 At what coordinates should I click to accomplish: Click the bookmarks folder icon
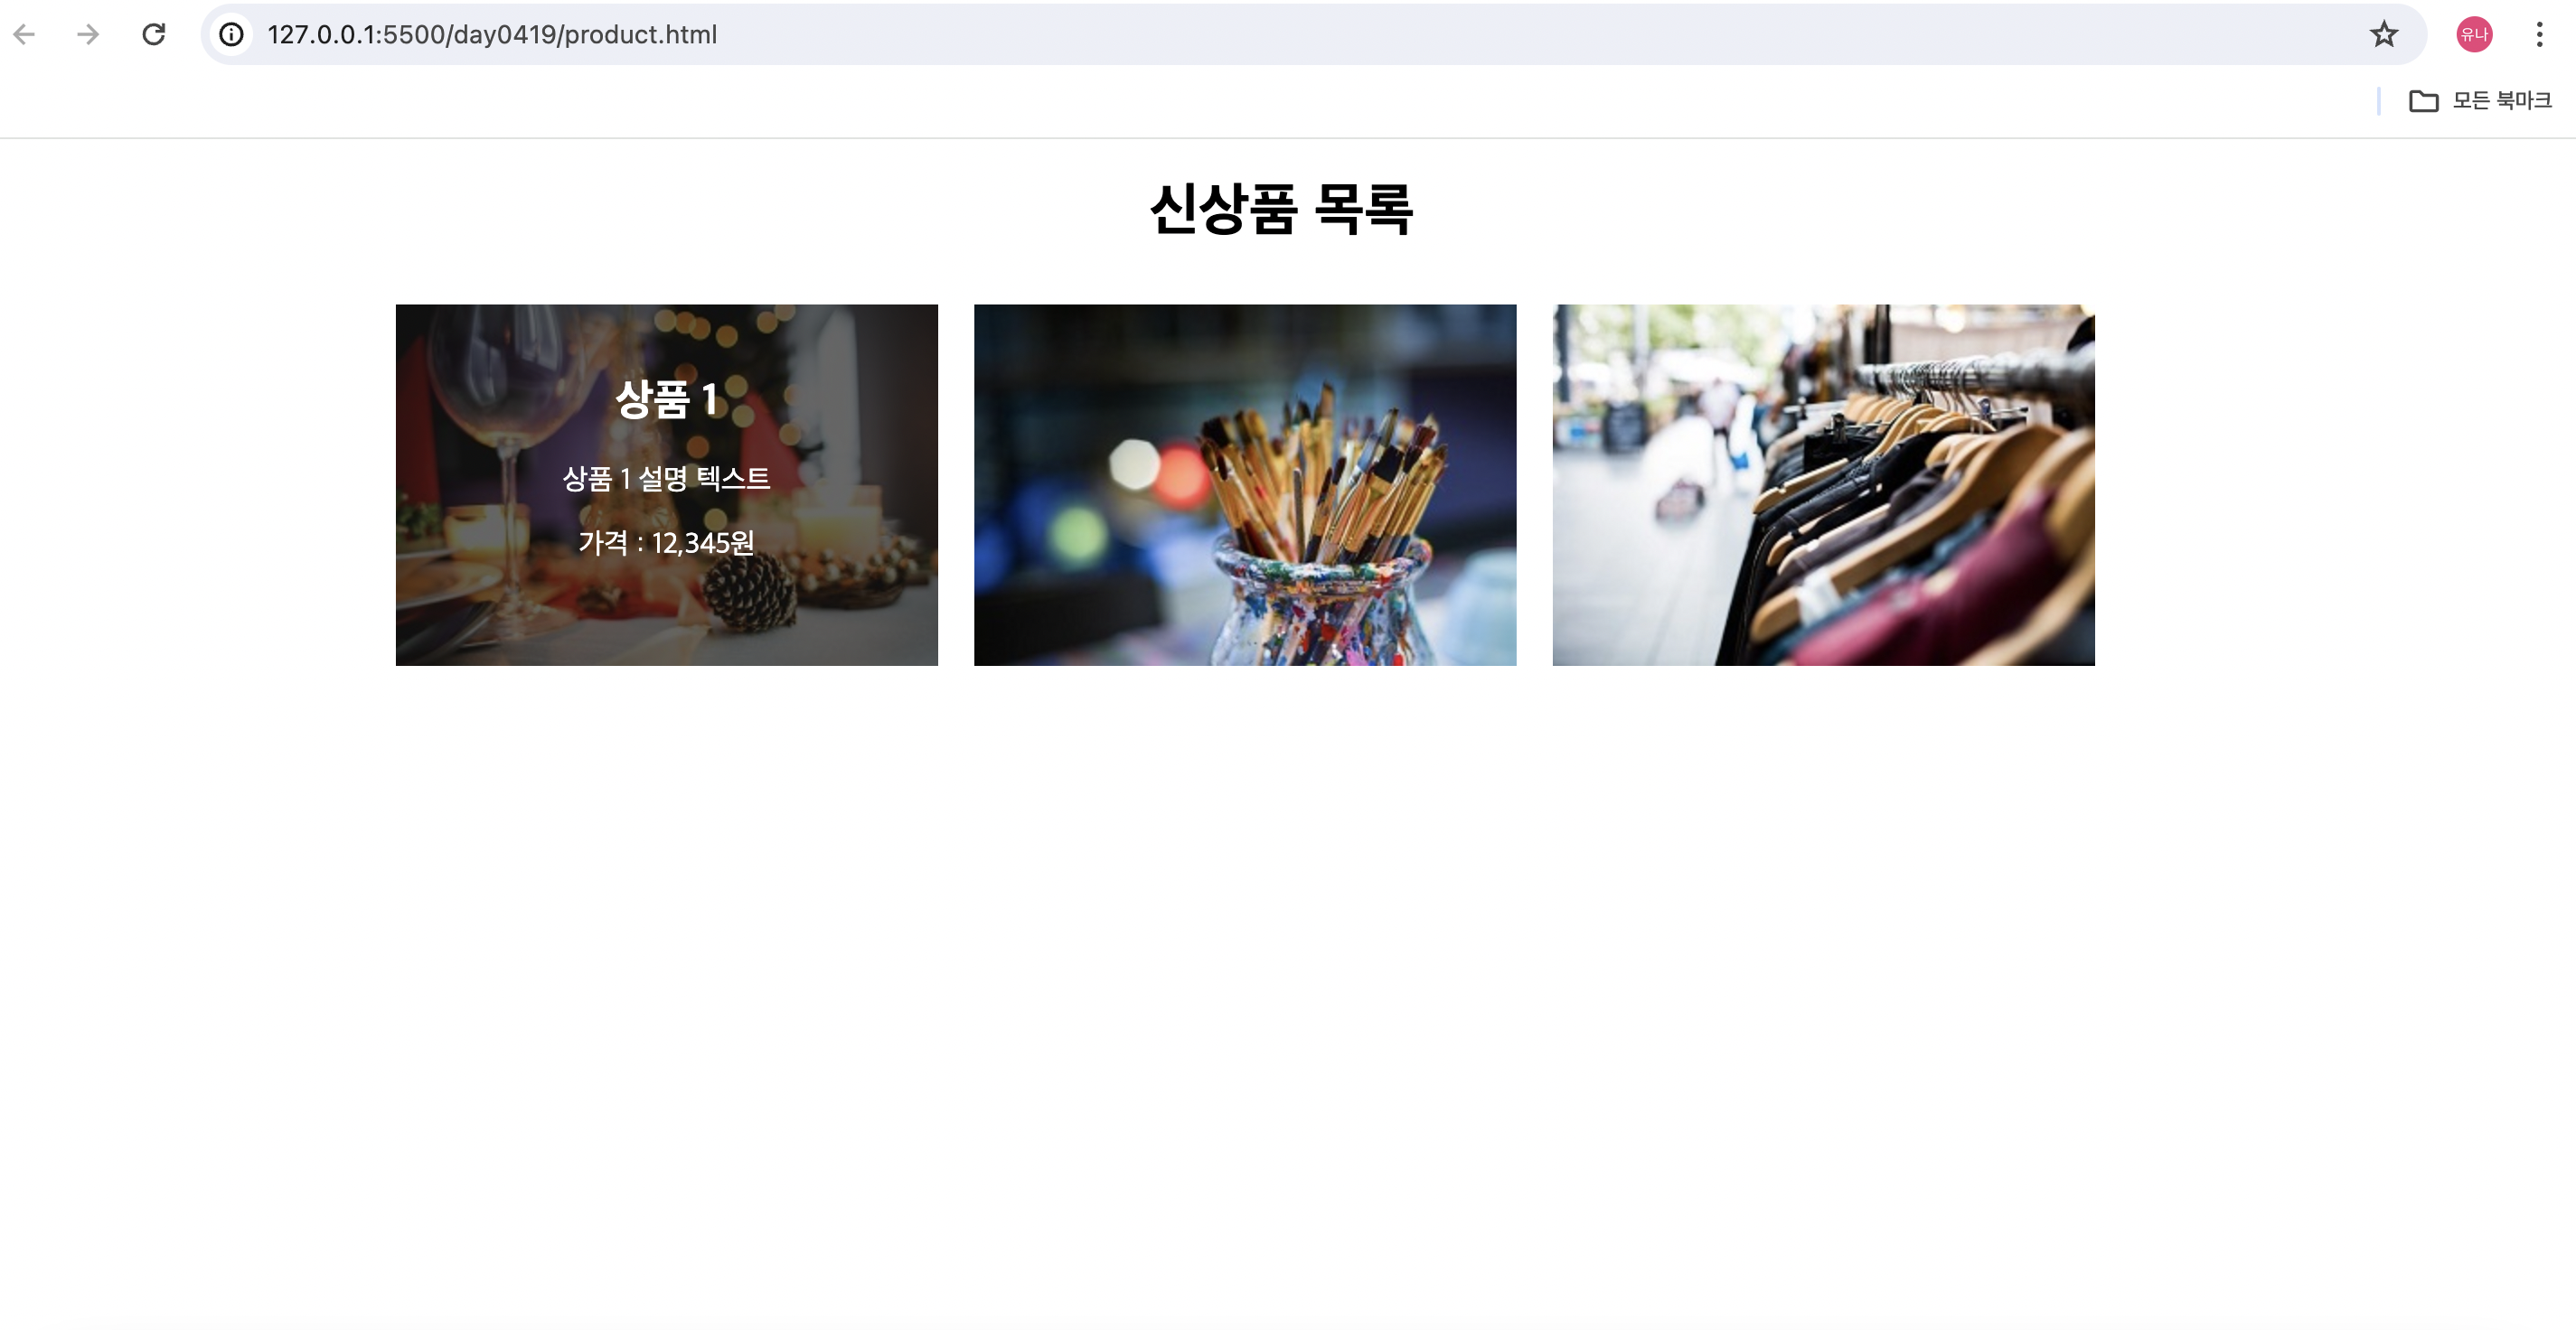click(x=2423, y=101)
